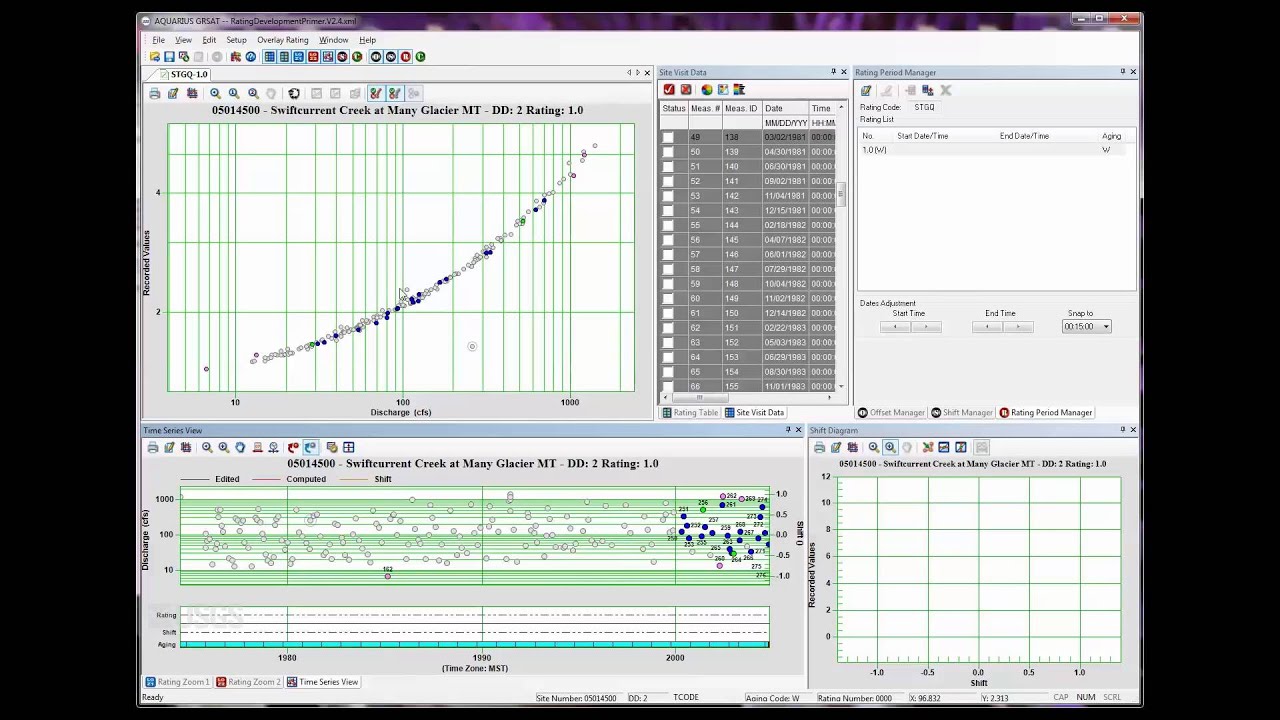Click the red circular R icon in main toolbar

coord(405,57)
